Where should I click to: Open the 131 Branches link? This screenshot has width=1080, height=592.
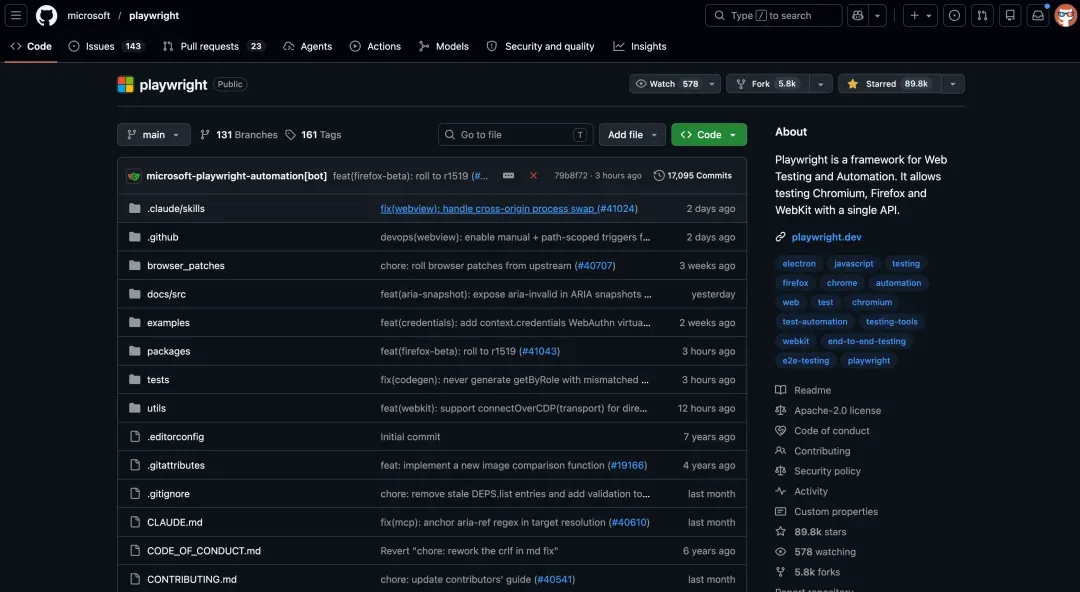[x=239, y=134]
